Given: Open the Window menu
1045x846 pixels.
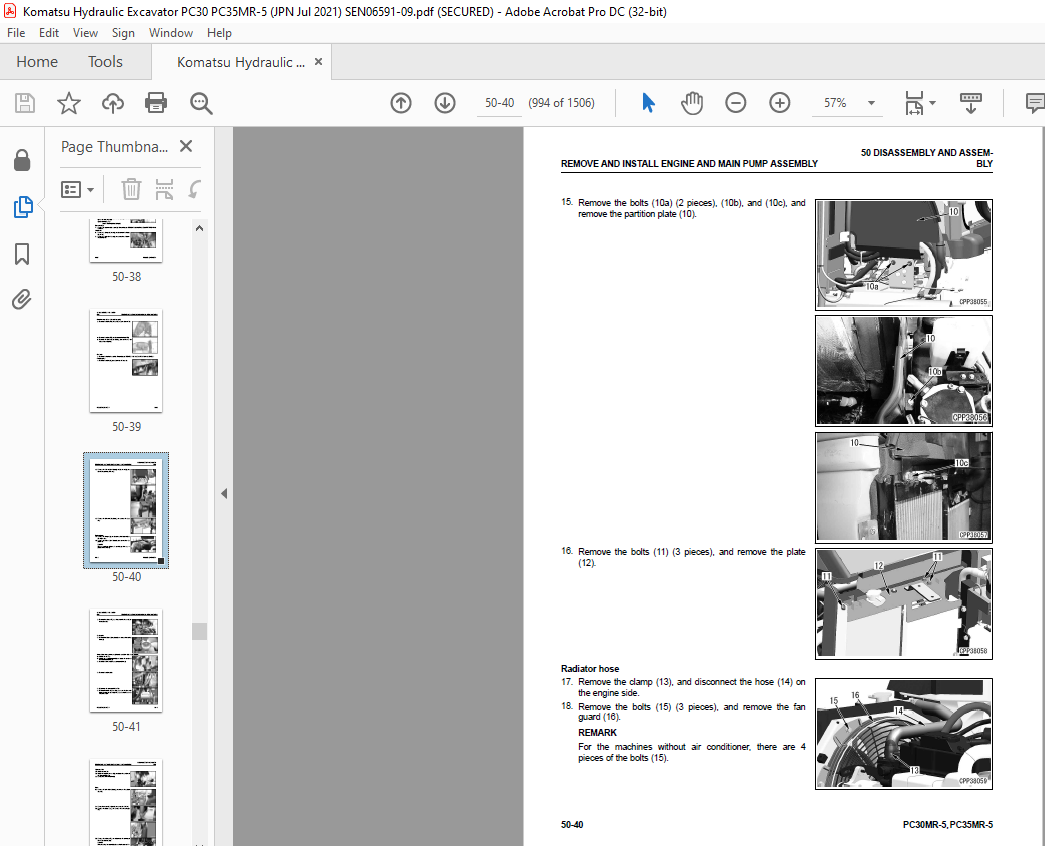Looking at the screenshot, I should pyautogui.click(x=171, y=33).
